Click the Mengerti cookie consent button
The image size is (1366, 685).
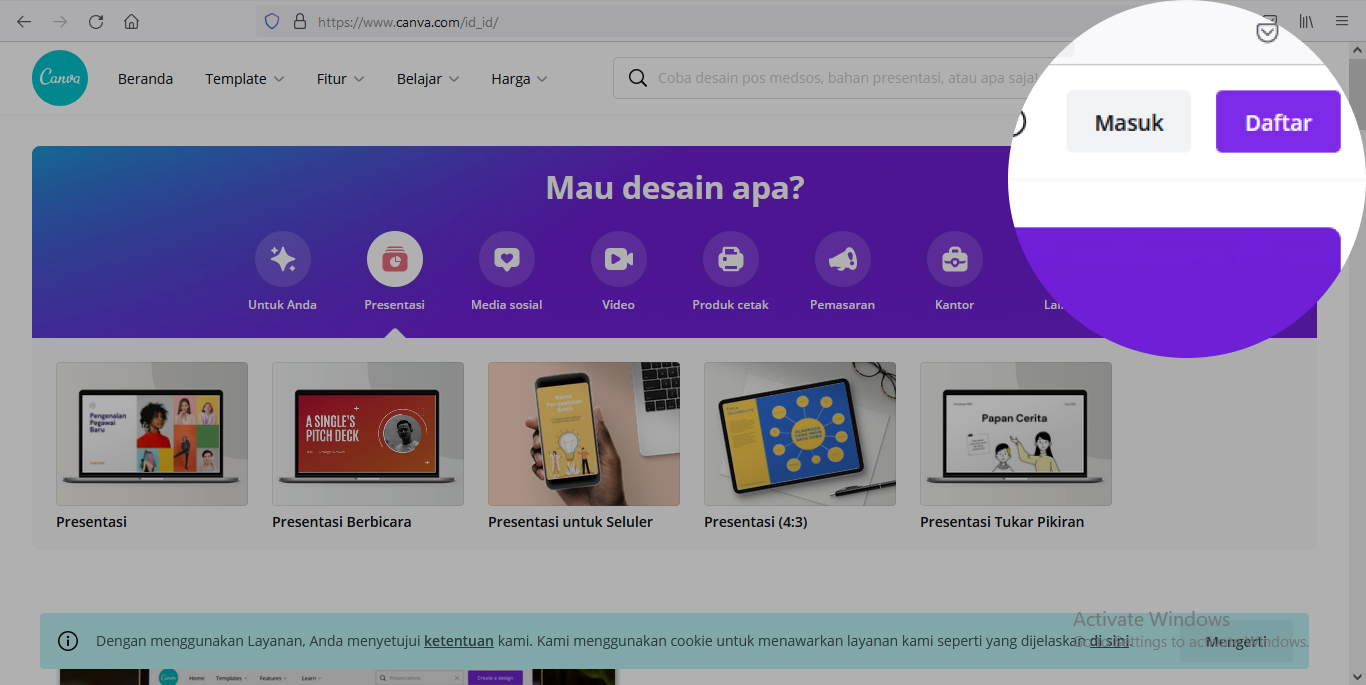(x=1234, y=641)
